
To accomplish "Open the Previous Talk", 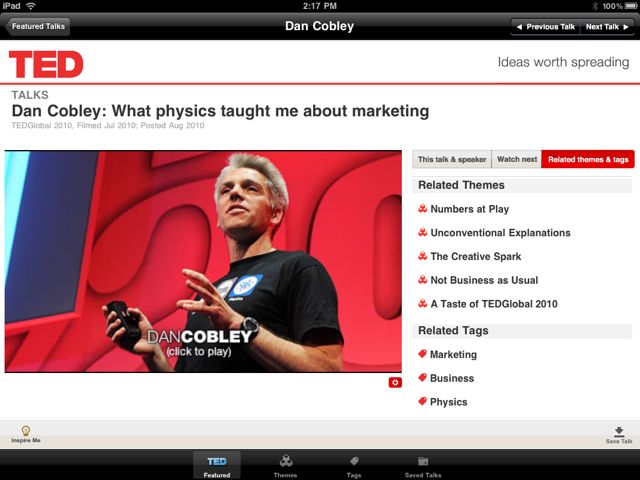I will (x=545, y=27).
